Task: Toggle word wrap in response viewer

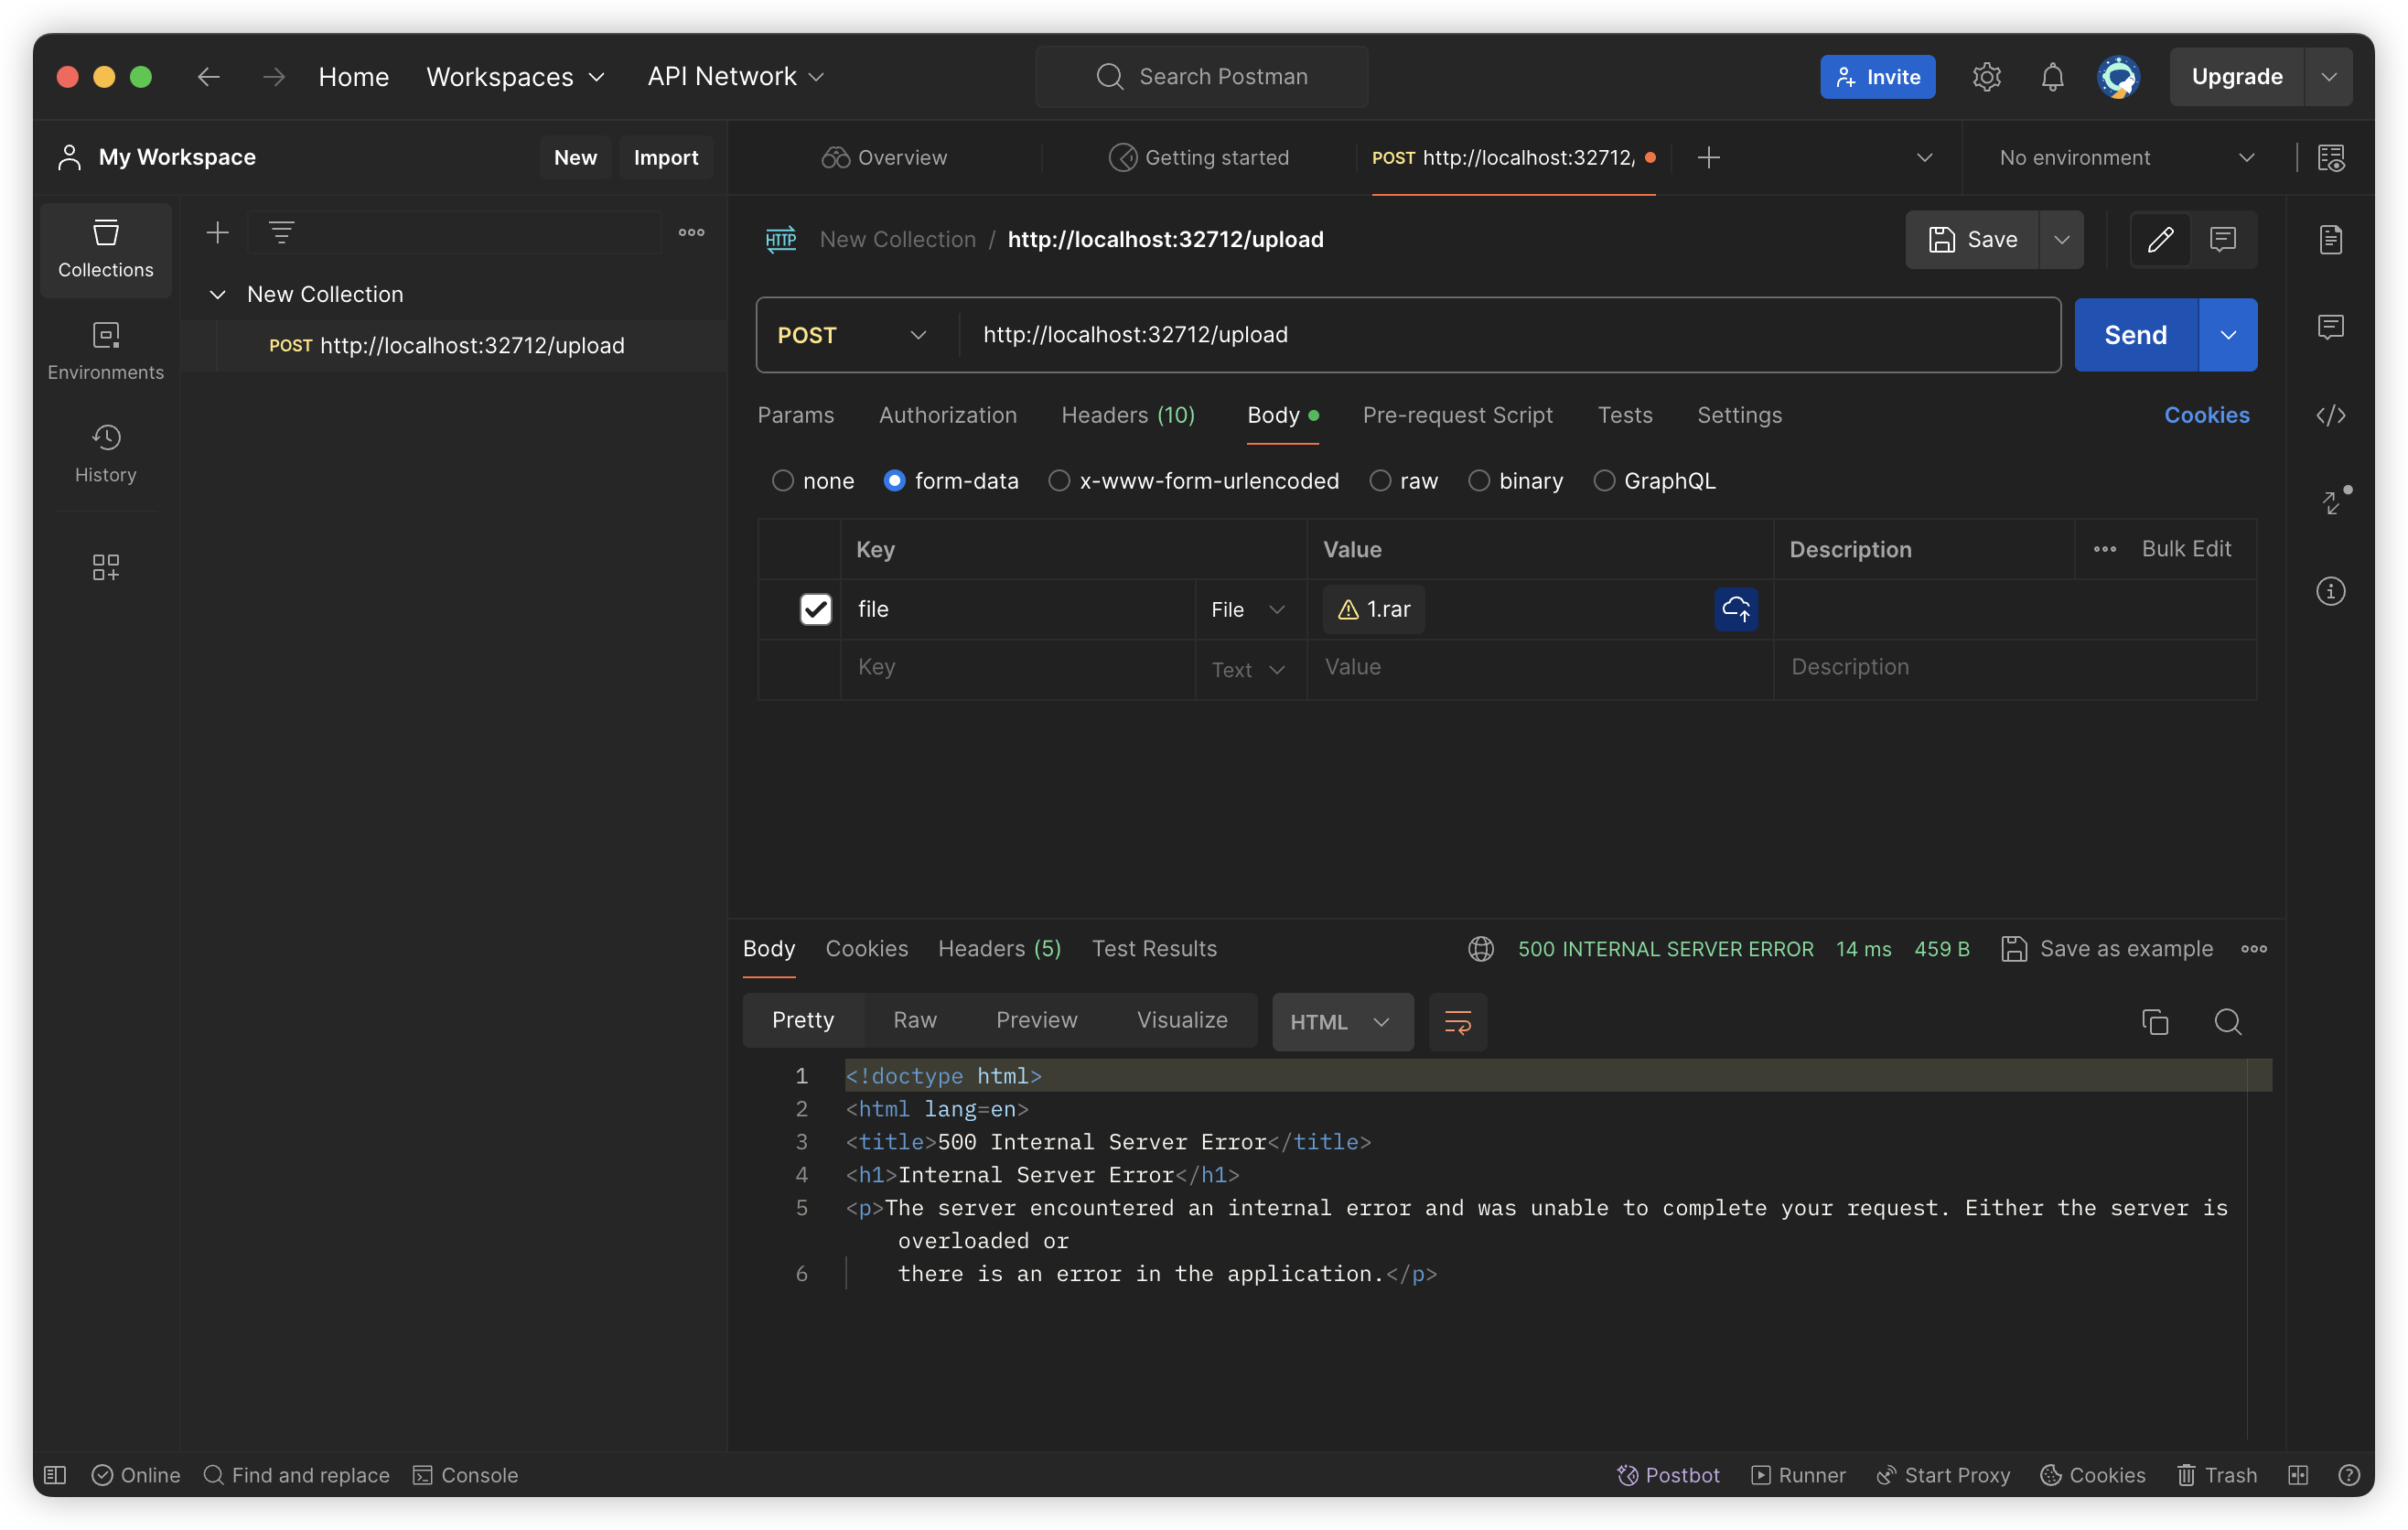Action: pos(1457,1021)
